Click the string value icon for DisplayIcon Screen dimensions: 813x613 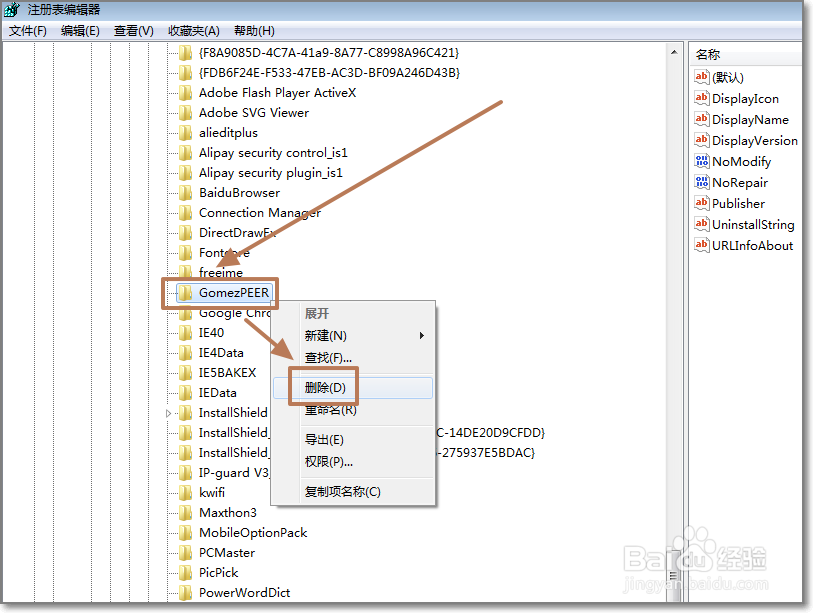(702, 98)
